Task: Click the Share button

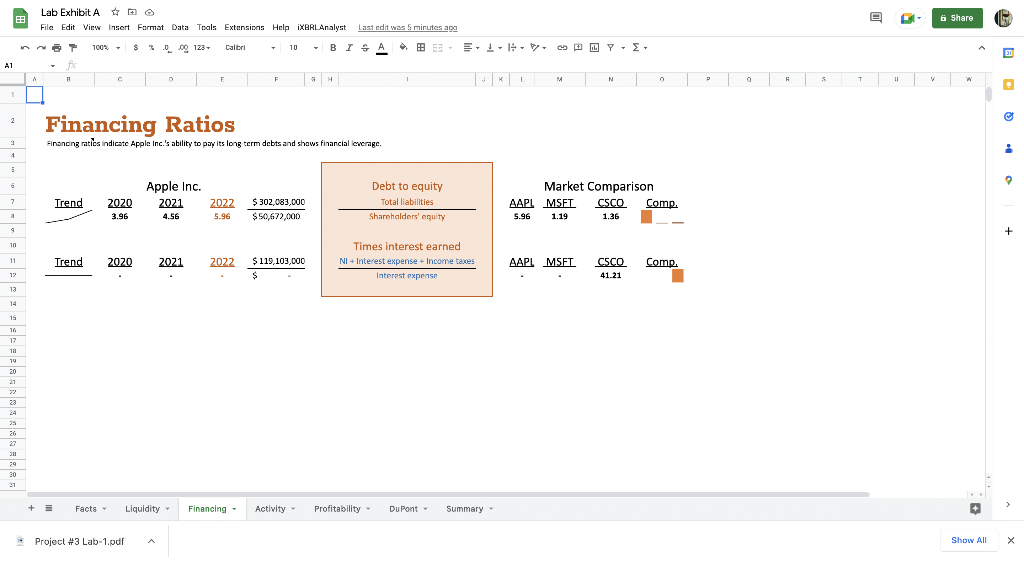Action: click(x=957, y=18)
